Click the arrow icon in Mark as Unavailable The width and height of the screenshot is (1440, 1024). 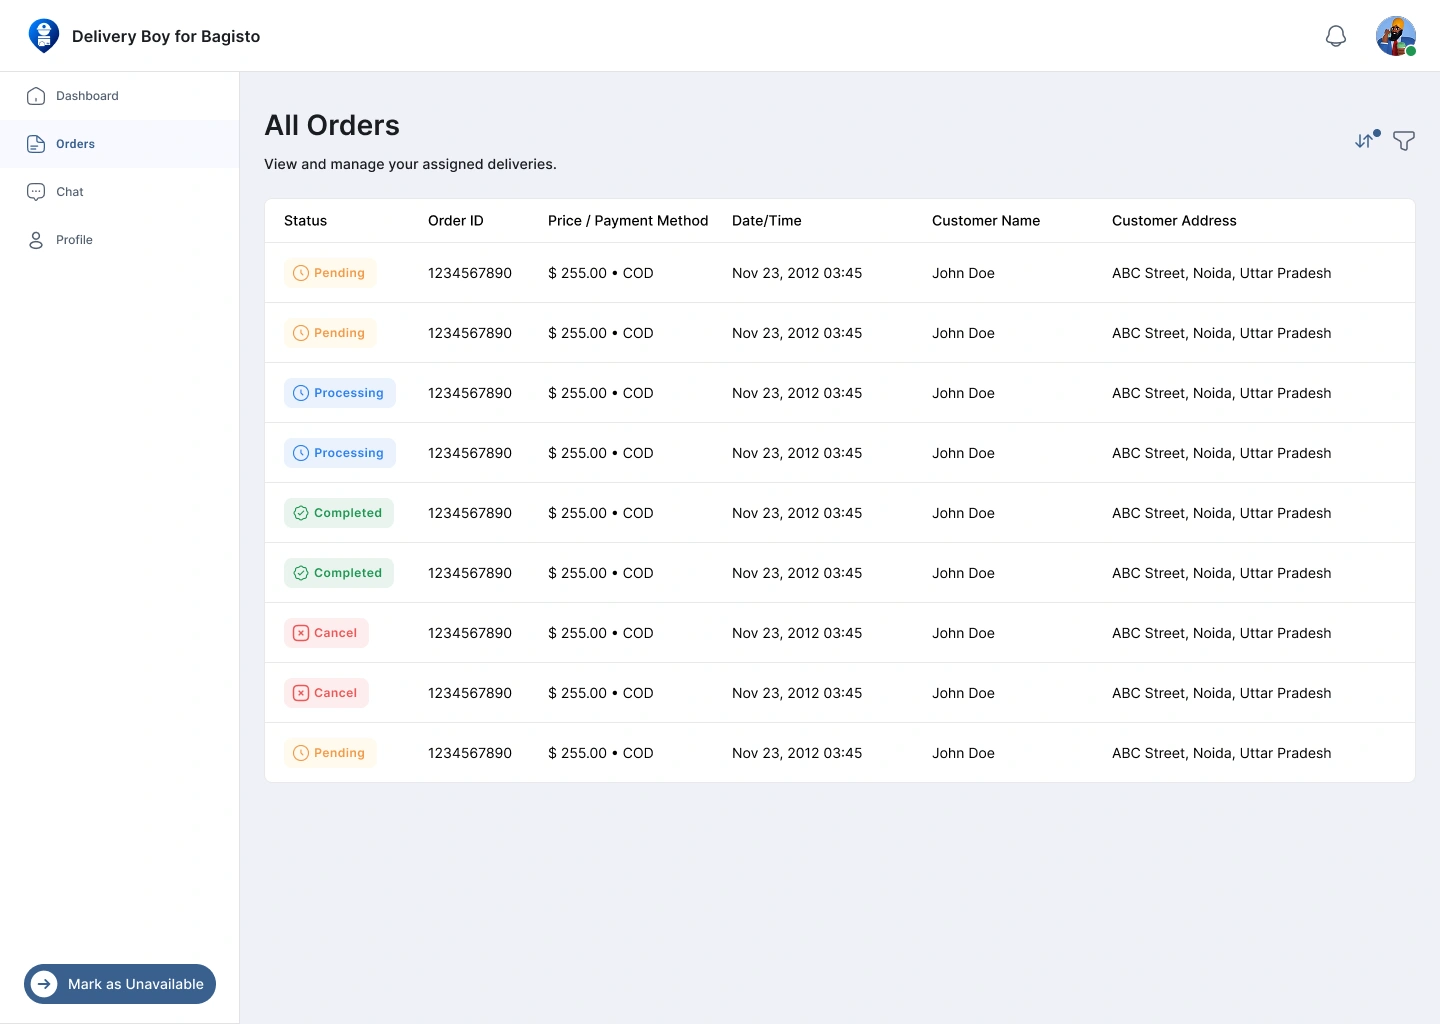44,984
